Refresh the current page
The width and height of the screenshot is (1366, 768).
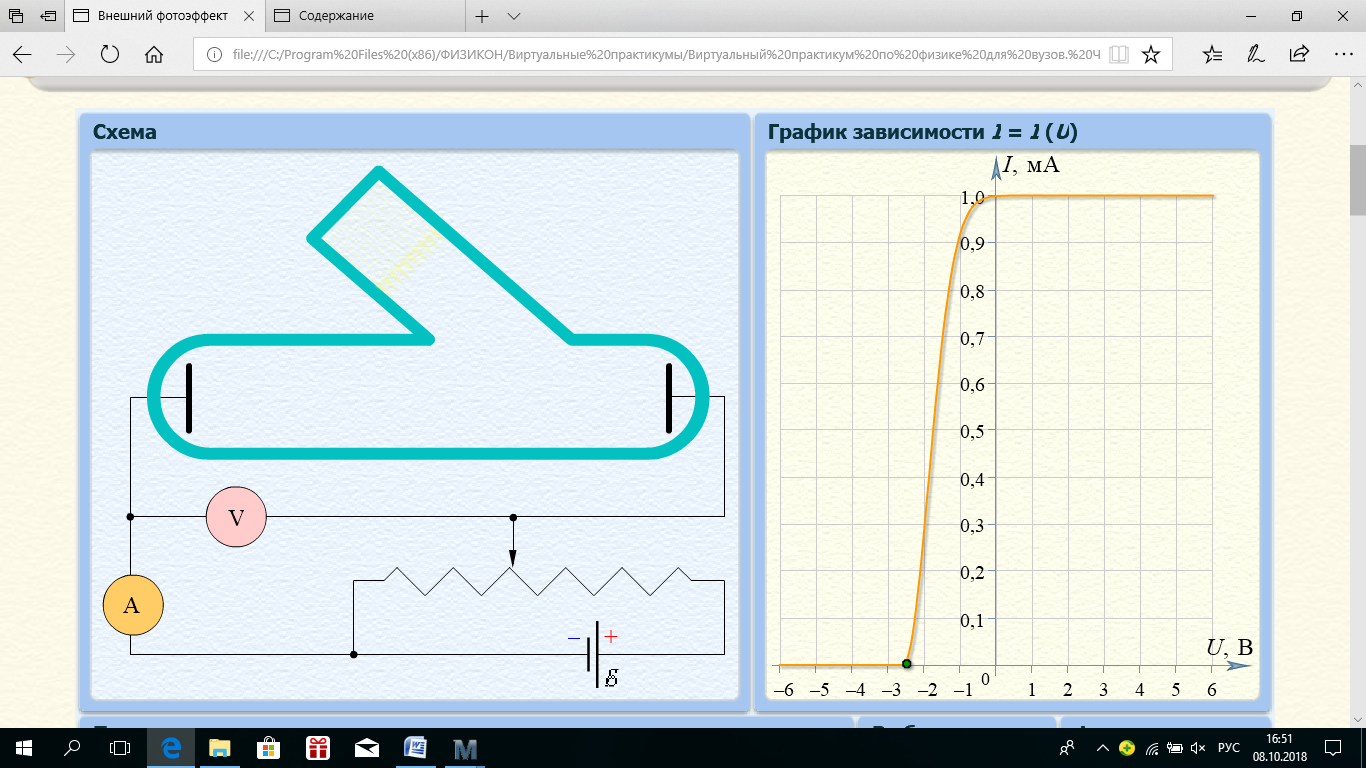(x=110, y=54)
